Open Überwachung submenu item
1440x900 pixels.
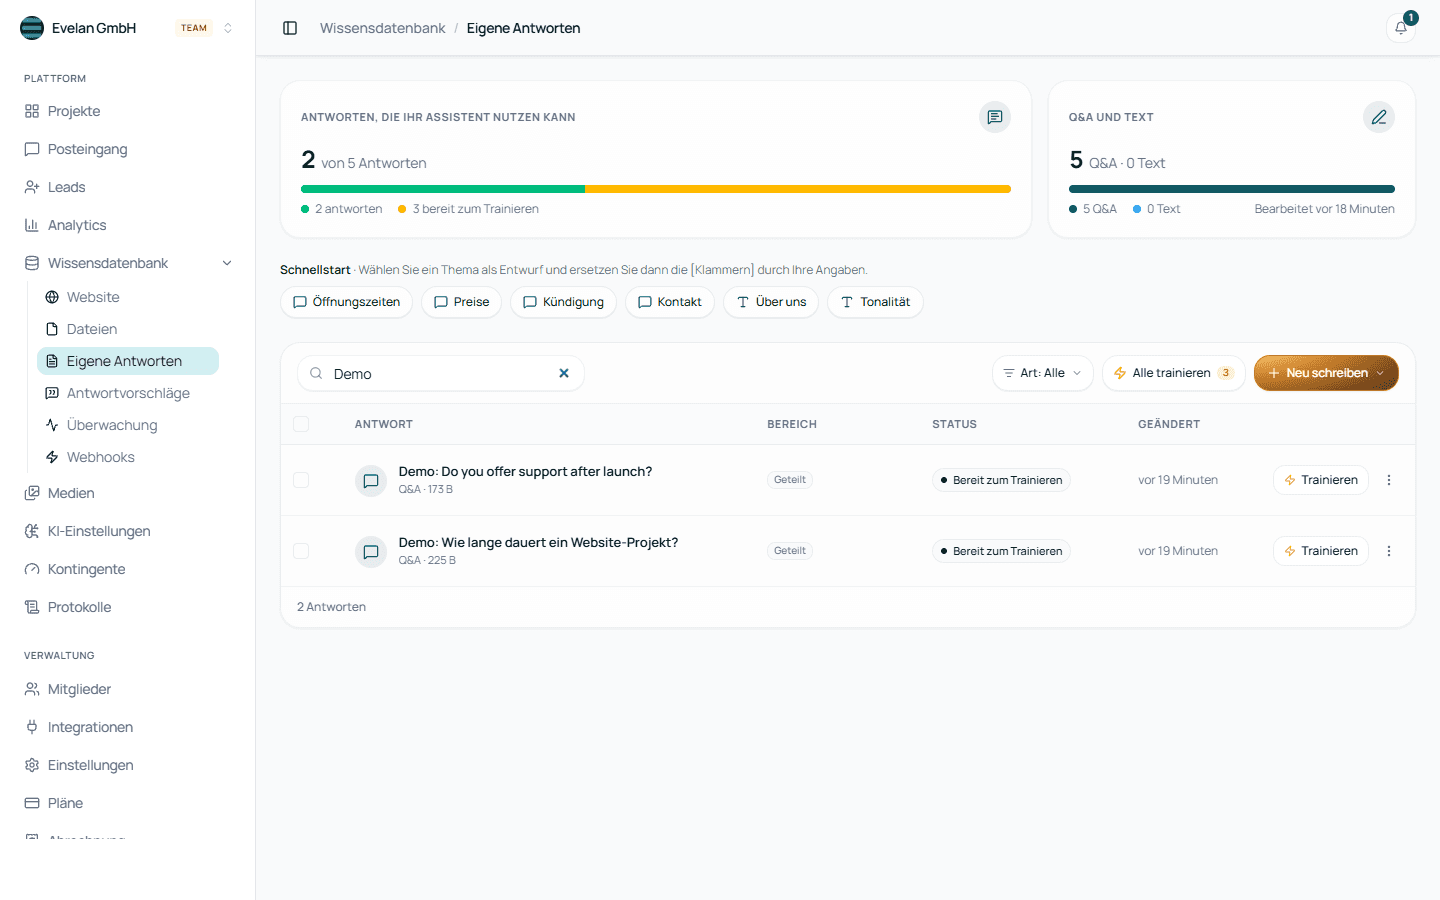click(x=128, y=425)
